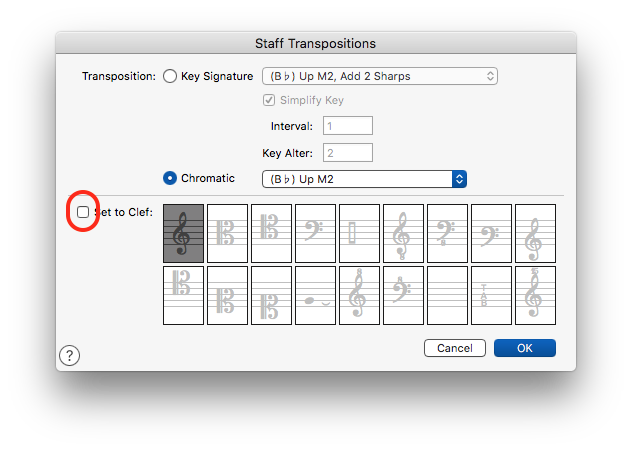The height and width of the screenshot is (451, 632).
Task: Click the Interval input field
Action: [347, 126]
